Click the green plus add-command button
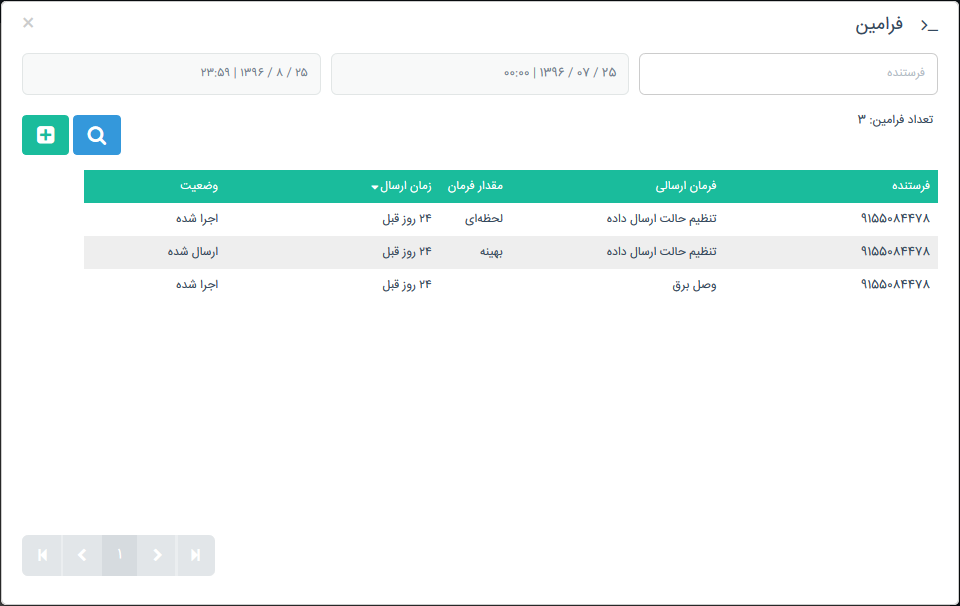 click(46, 135)
